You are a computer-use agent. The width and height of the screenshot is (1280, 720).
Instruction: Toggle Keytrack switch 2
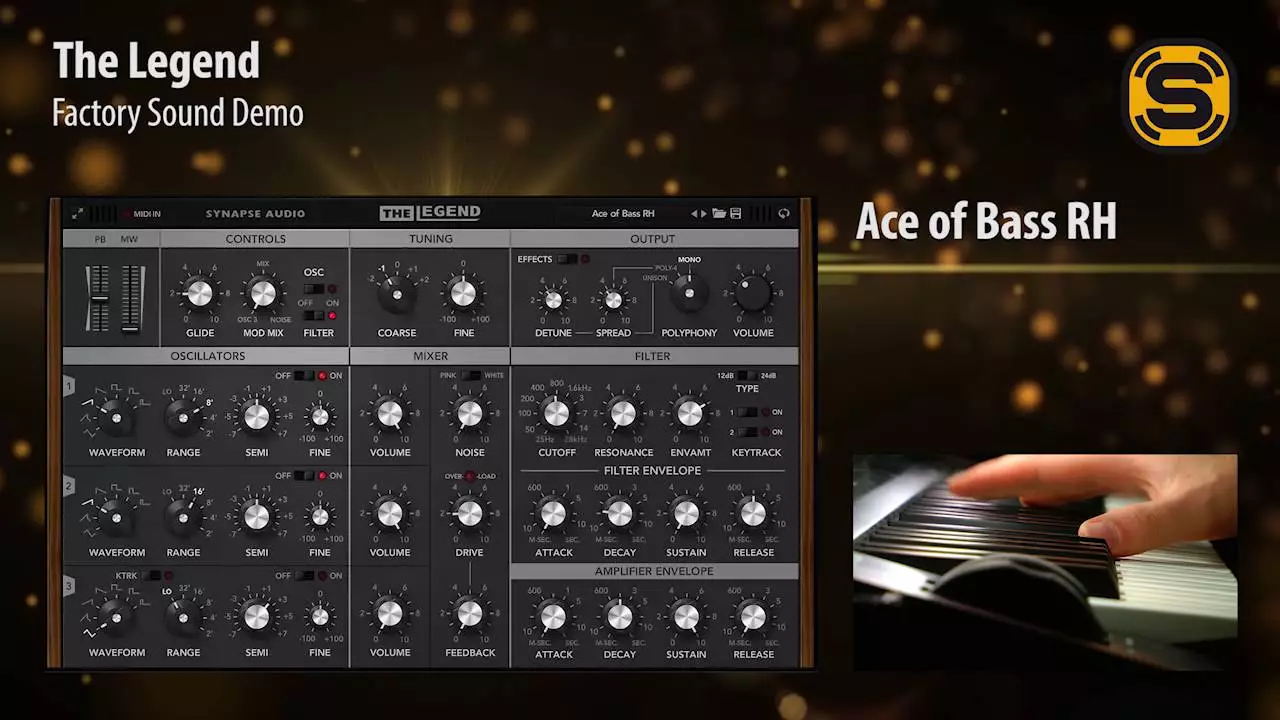point(747,432)
